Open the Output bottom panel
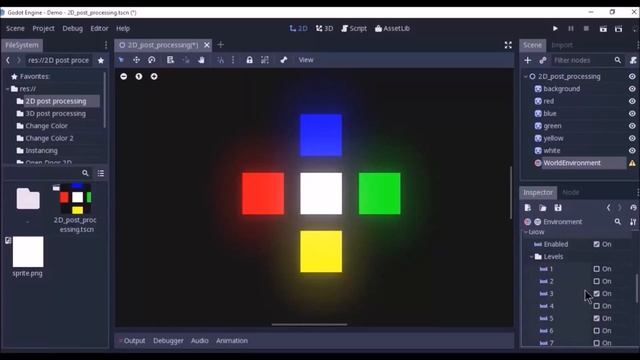Viewport: 640px width, 360px height. pyautogui.click(x=133, y=340)
